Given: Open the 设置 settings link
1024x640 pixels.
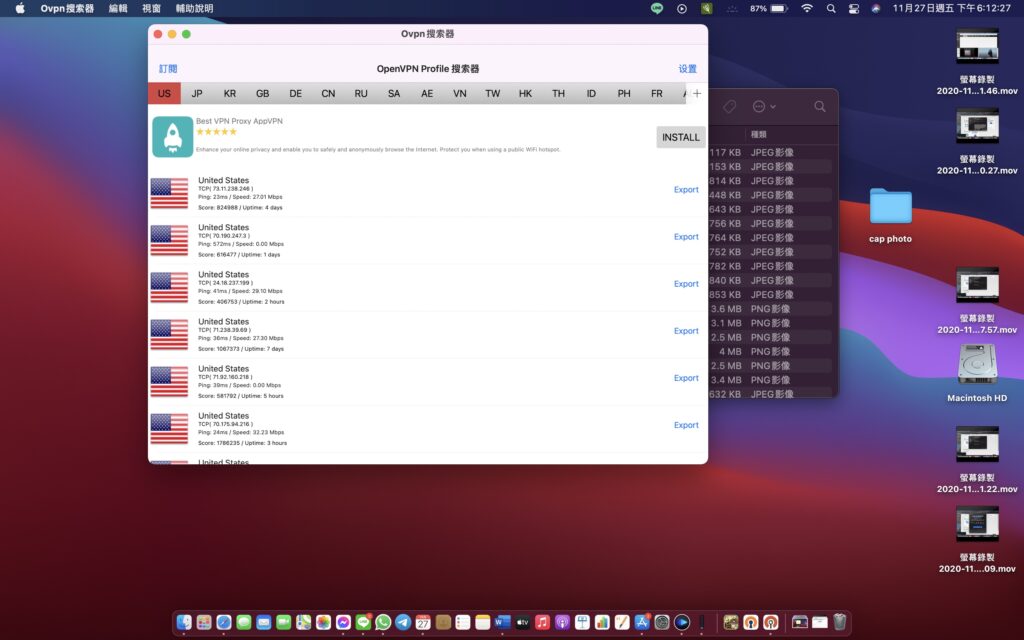Looking at the screenshot, I should click(x=687, y=69).
